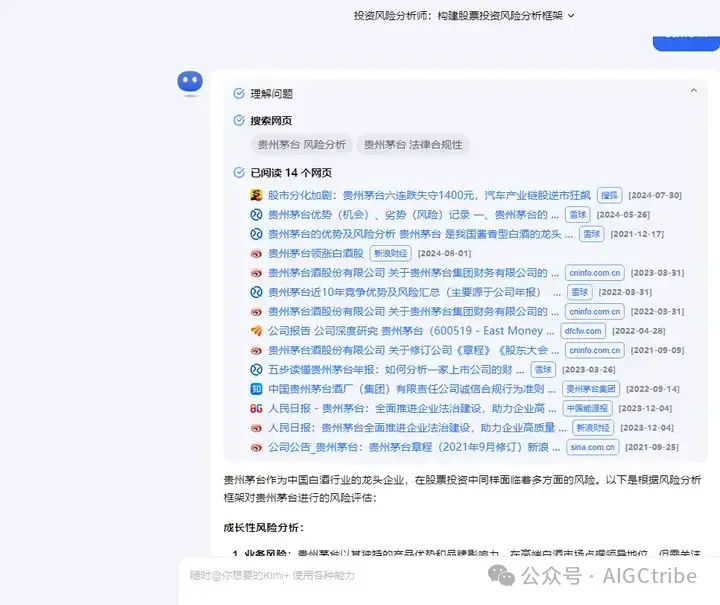Click the 中国能源报 source badge

[x=587, y=409]
